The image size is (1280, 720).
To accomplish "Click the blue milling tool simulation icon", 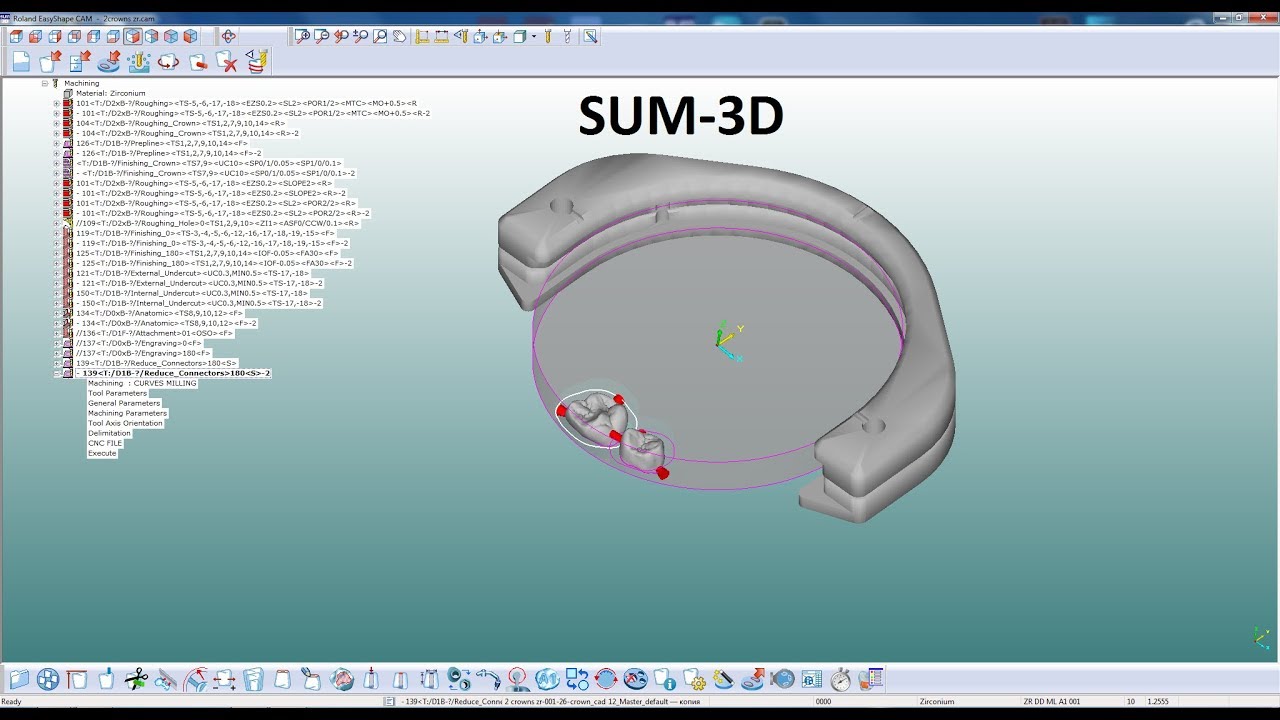I will click(139, 61).
